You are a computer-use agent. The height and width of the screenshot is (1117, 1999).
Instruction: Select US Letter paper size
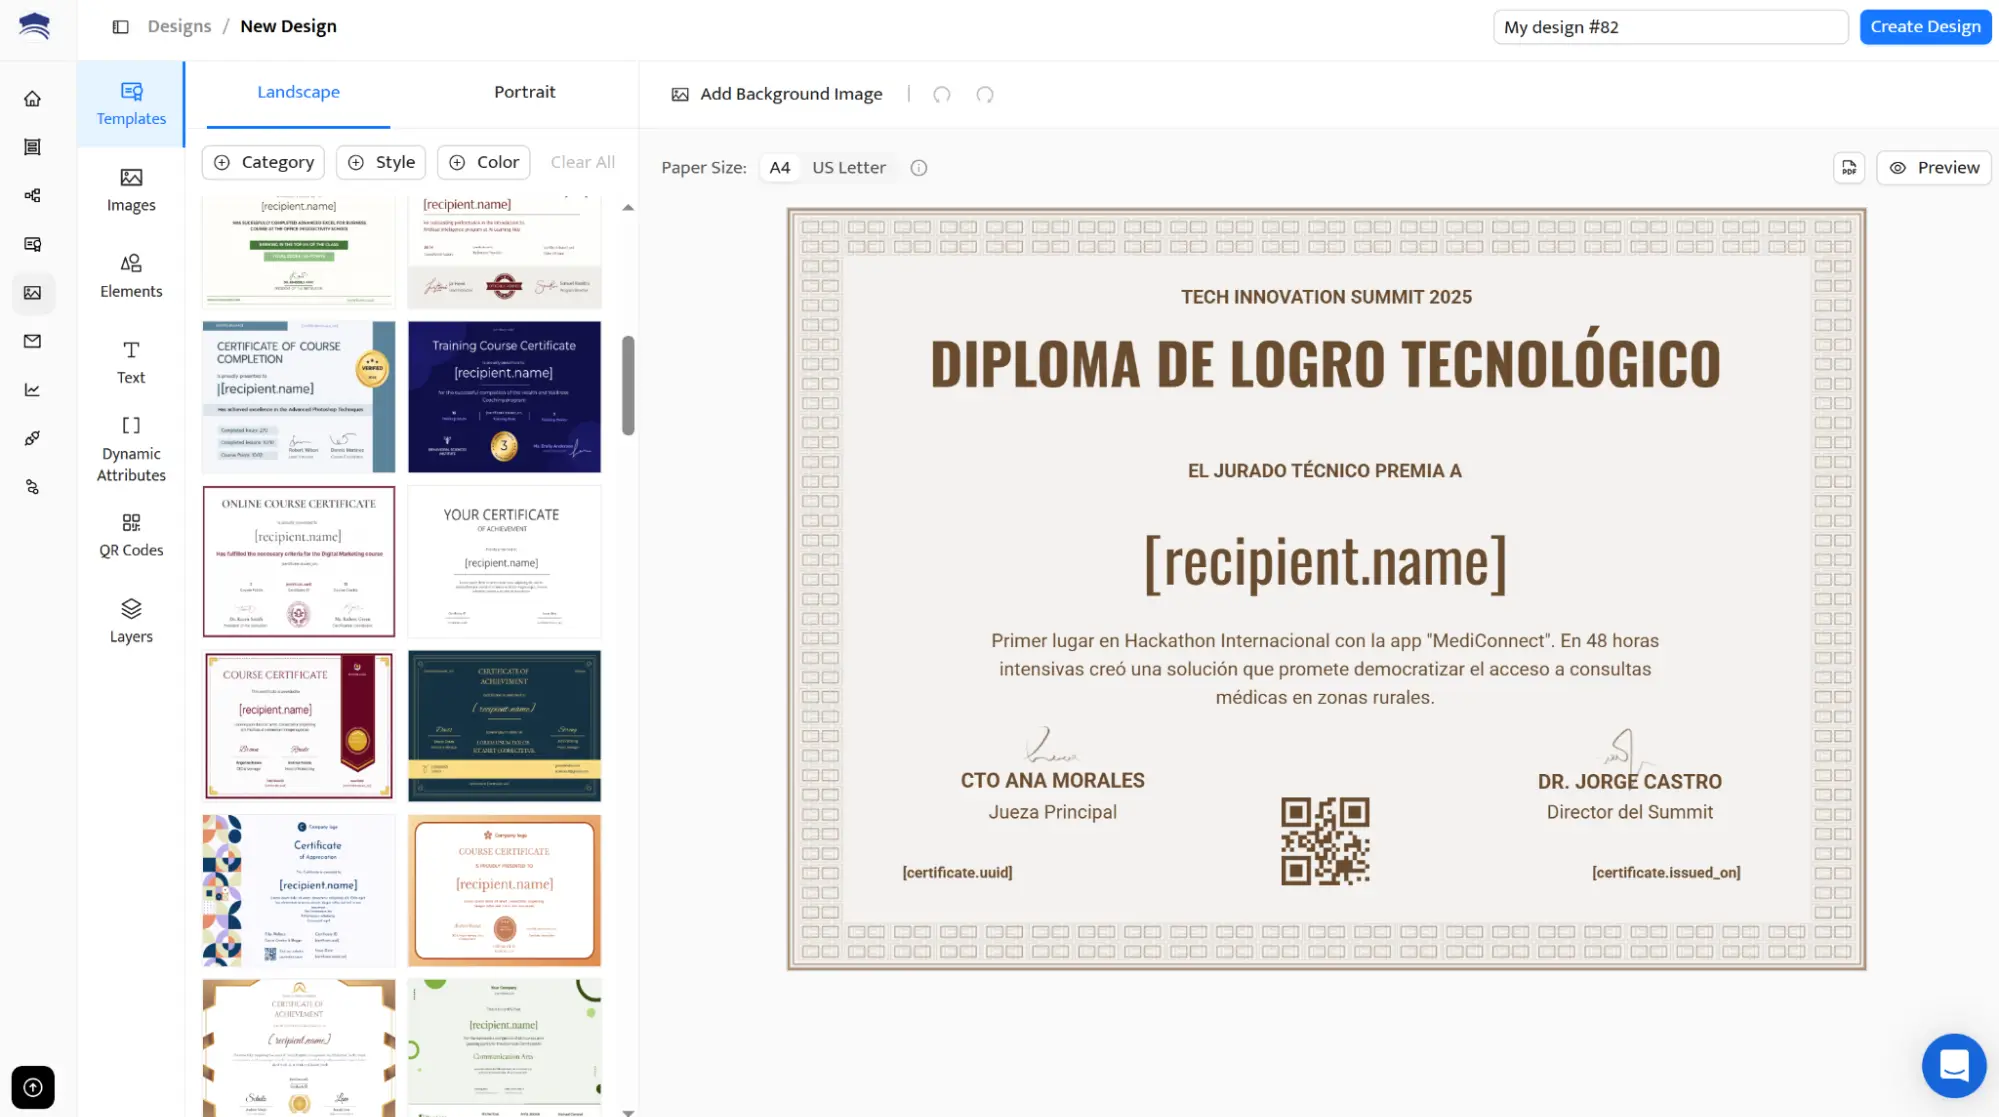(848, 168)
